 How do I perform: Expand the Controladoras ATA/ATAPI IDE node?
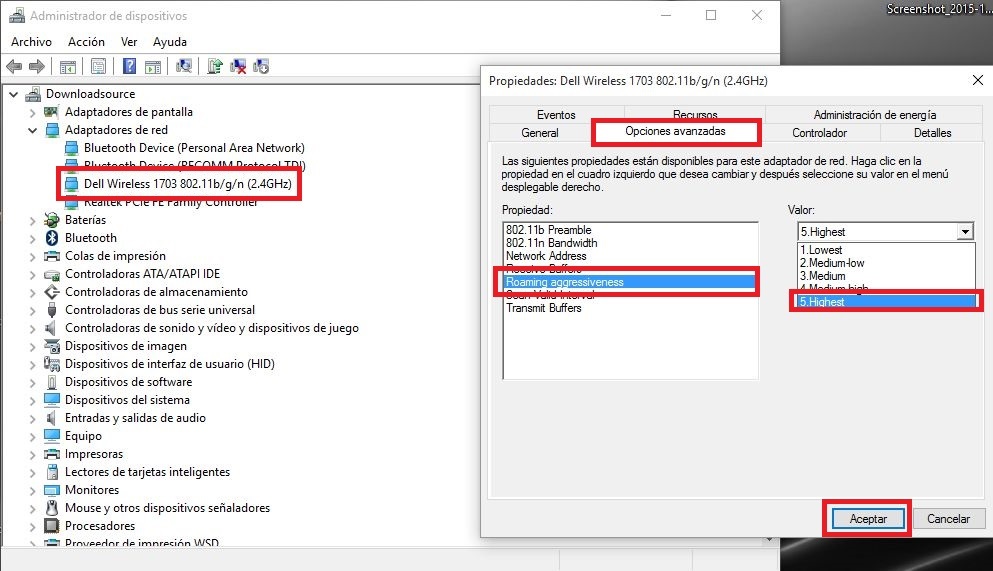[x=32, y=275]
